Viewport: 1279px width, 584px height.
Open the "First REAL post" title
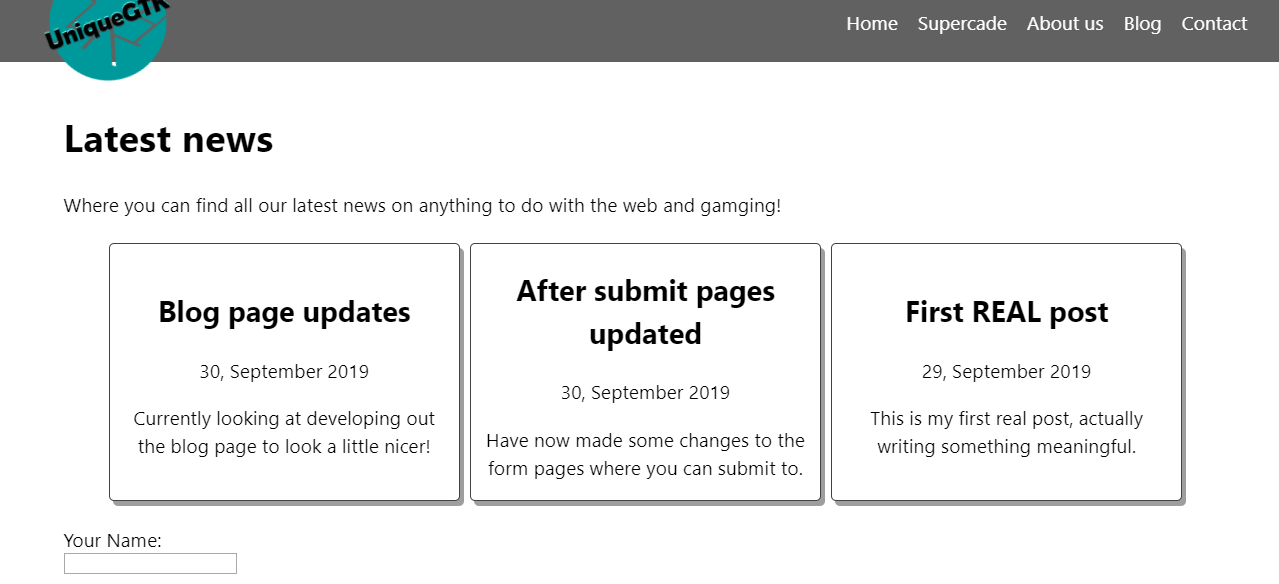click(1006, 312)
